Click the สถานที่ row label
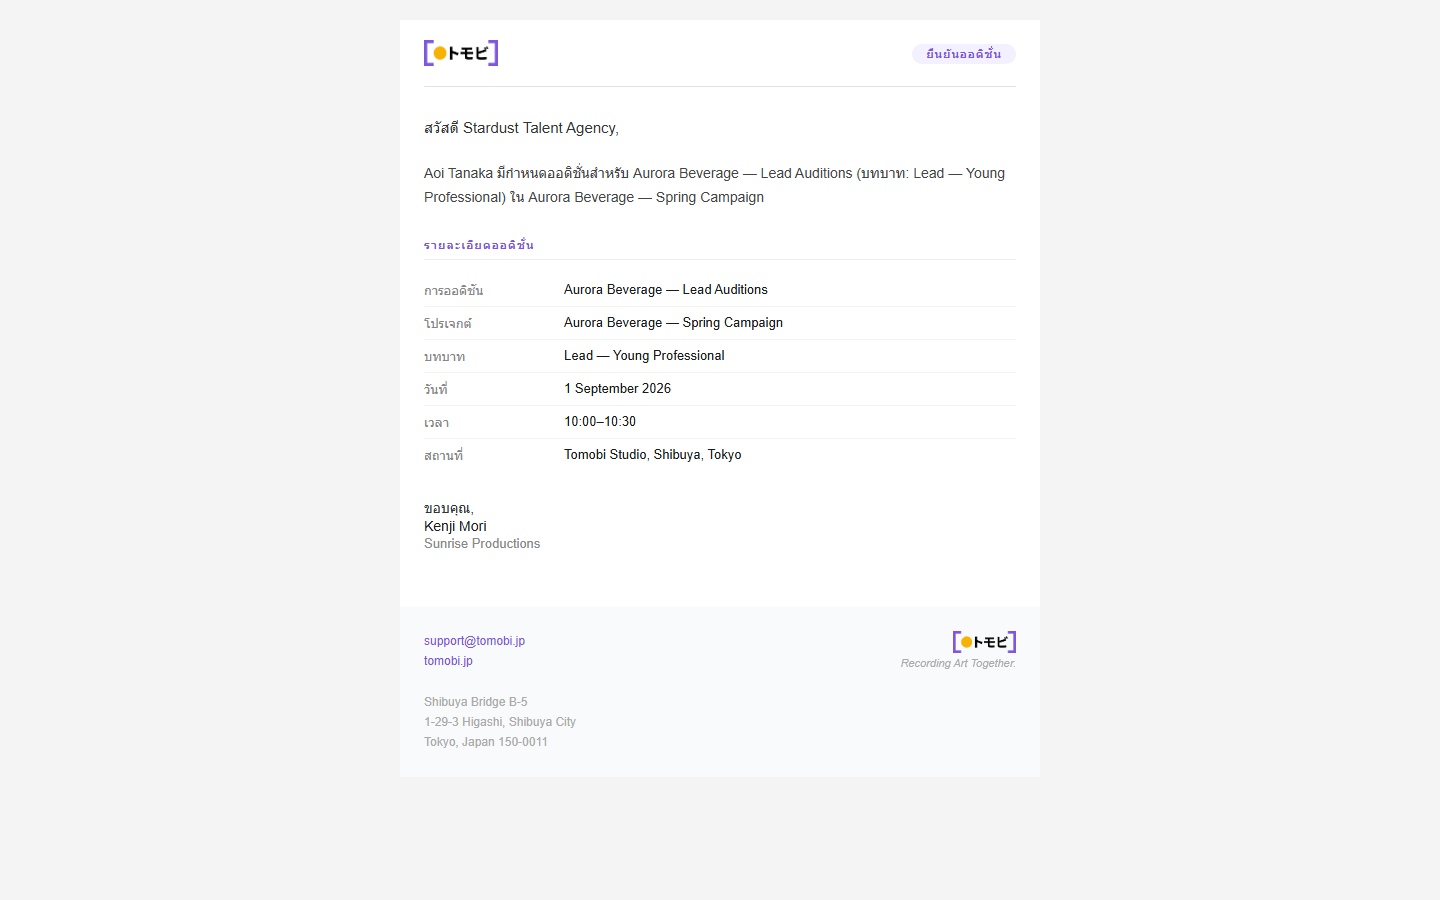The image size is (1440, 900). (x=443, y=456)
